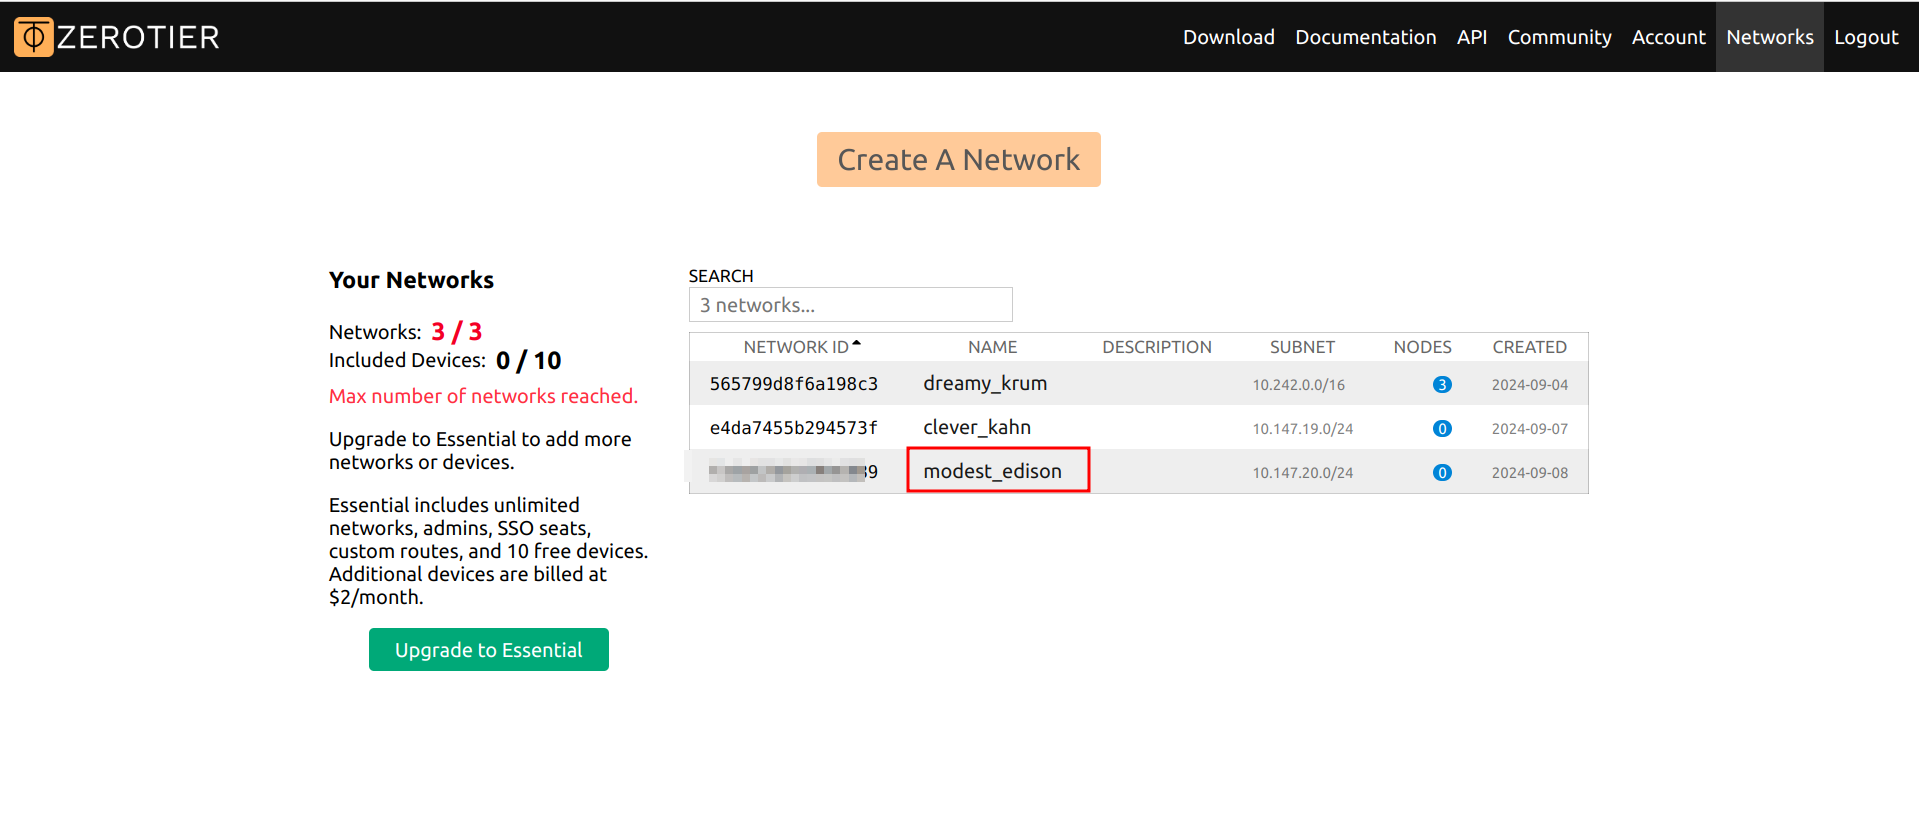
Task: Sort by the DESCRIPTION column header
Action: [x=1156, y=347]
